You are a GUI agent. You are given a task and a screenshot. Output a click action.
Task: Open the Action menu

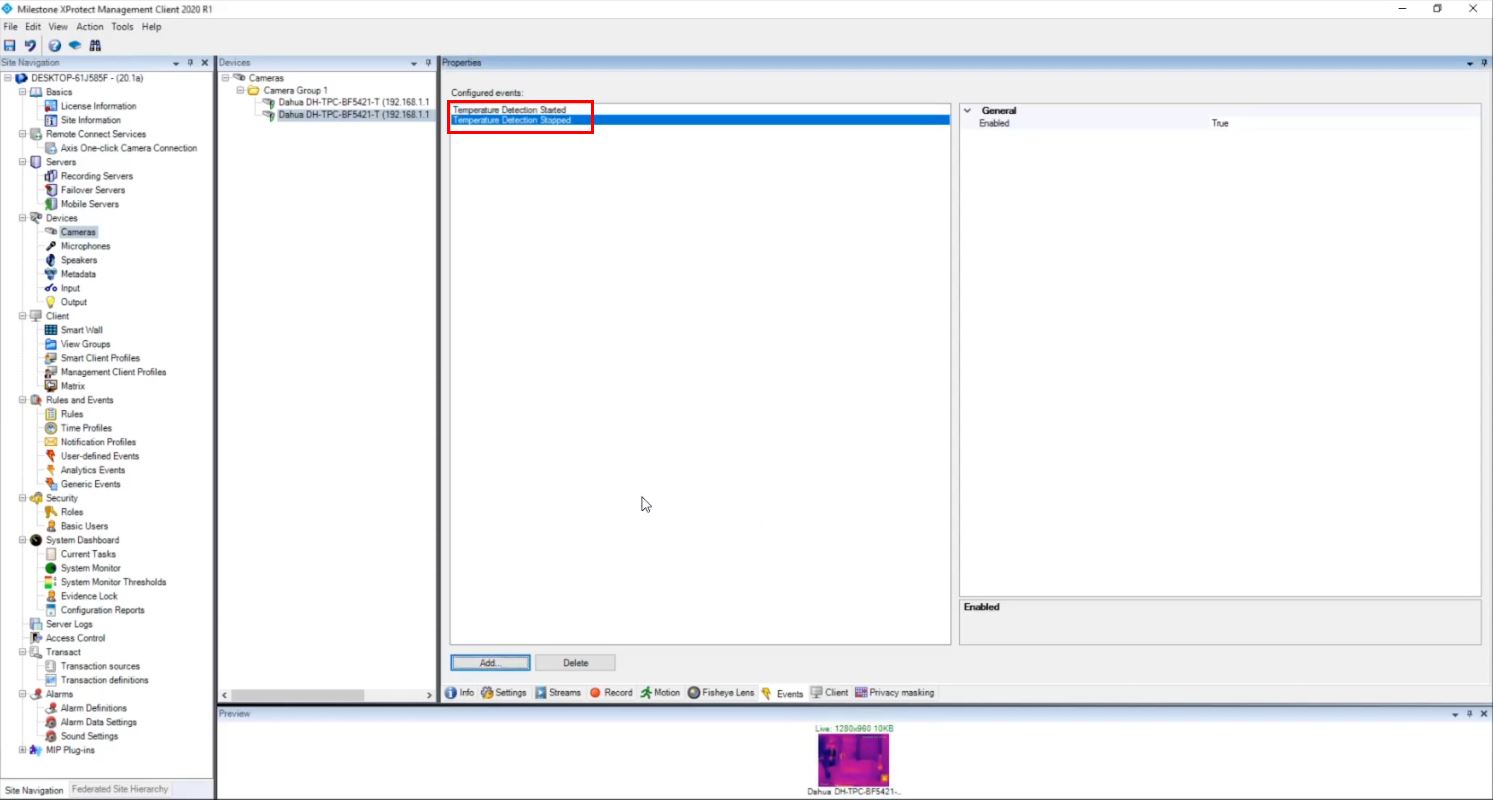89,27
